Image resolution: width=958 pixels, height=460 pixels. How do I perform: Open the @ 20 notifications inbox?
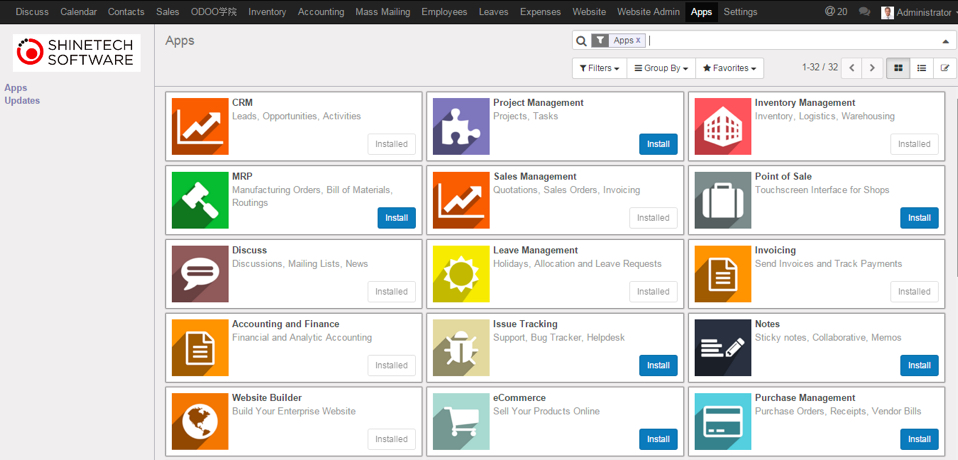pyautogui.click(x=836, y=12)
